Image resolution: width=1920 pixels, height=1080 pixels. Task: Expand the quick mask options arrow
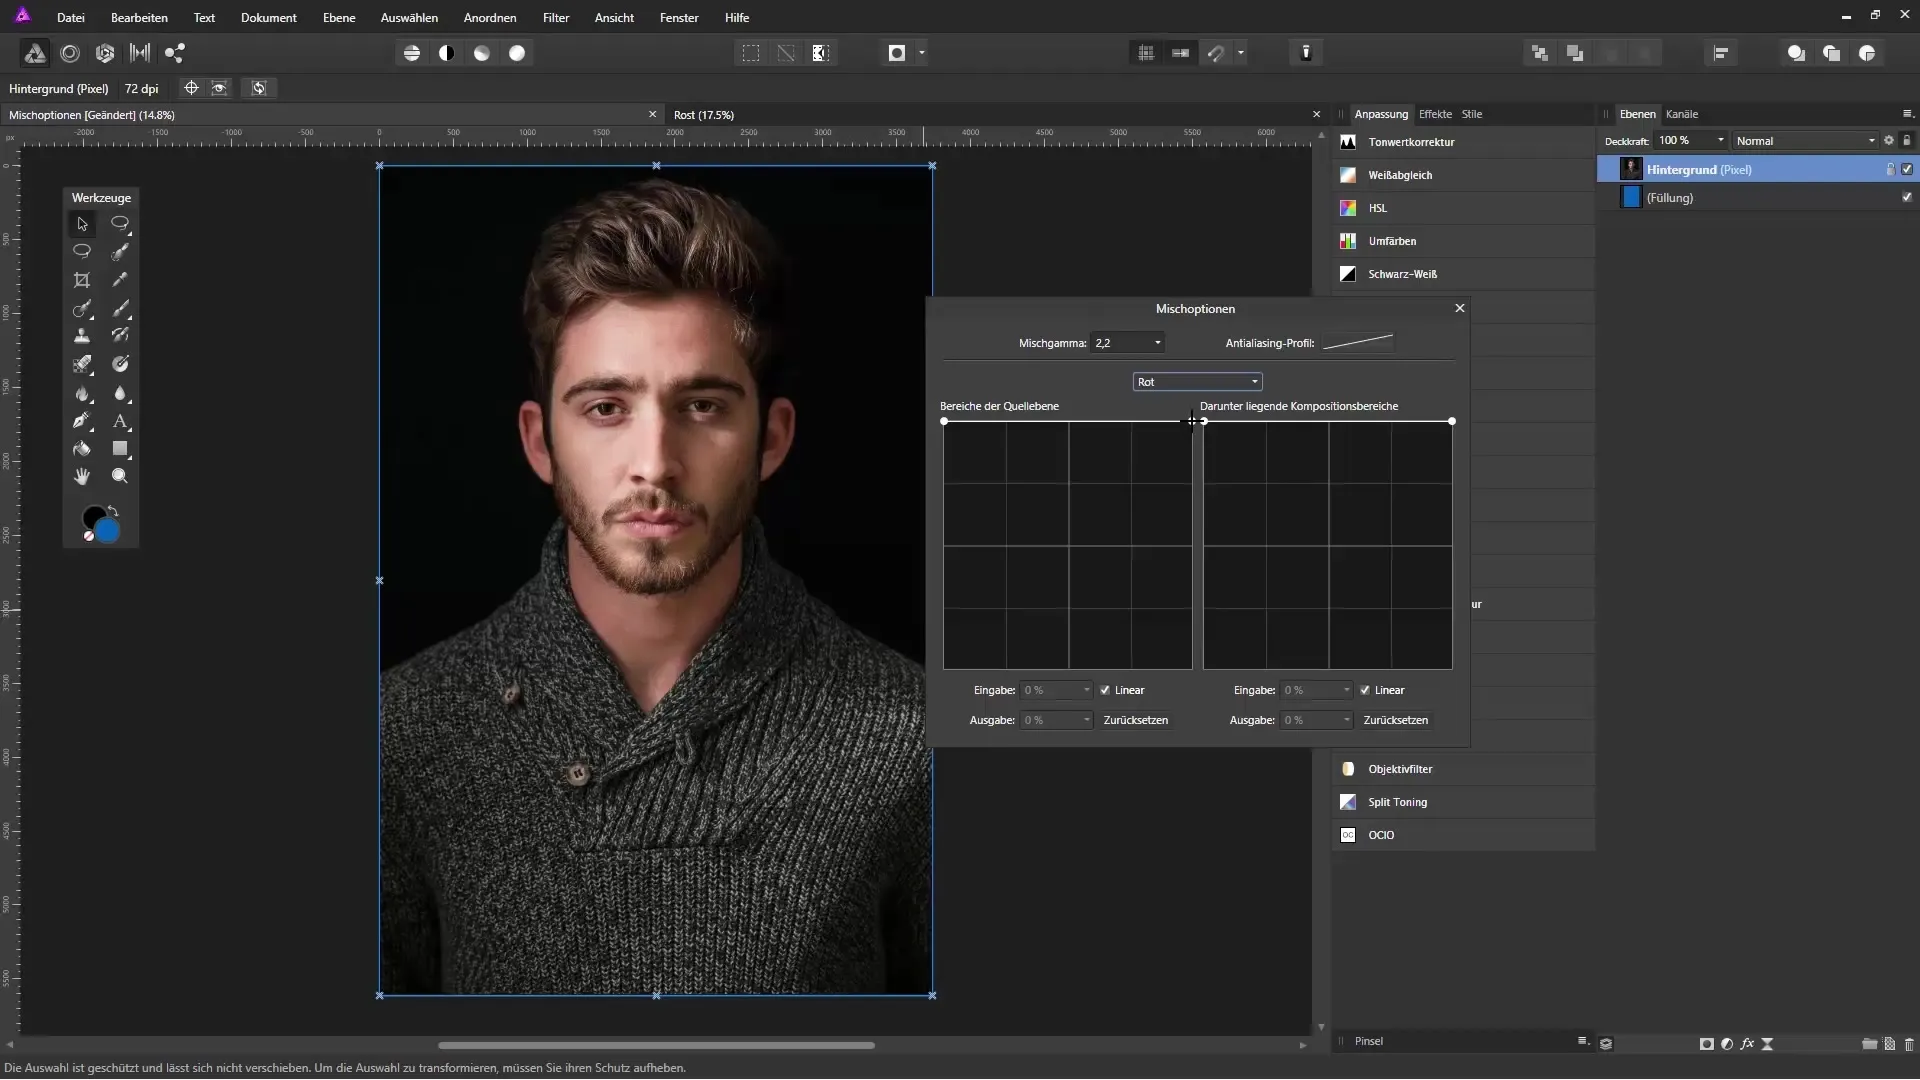[922, 53]
